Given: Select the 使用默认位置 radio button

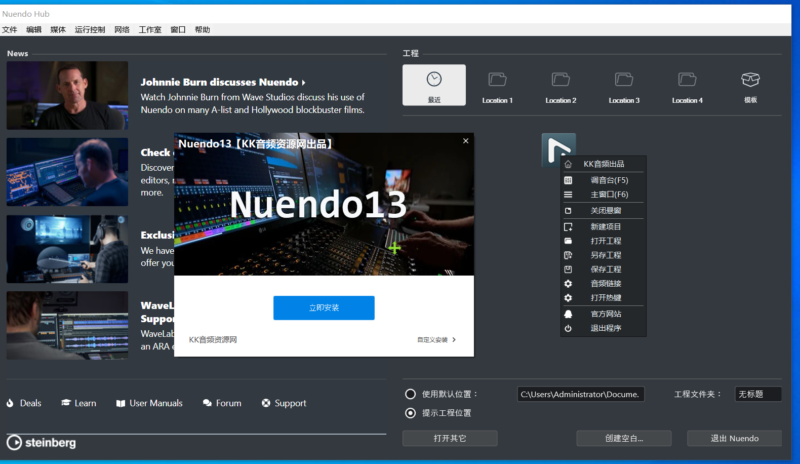Looking at the screenshot, I should [x=410, y=394].
